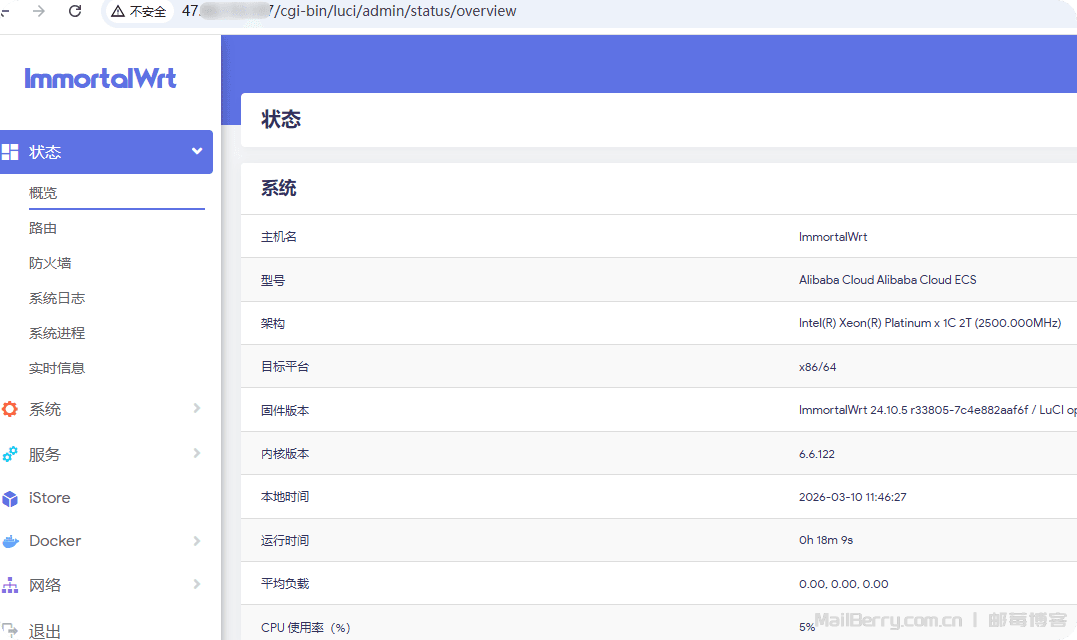
Task: Click the forward navigation arrow
Action: (x=39, y=11)
